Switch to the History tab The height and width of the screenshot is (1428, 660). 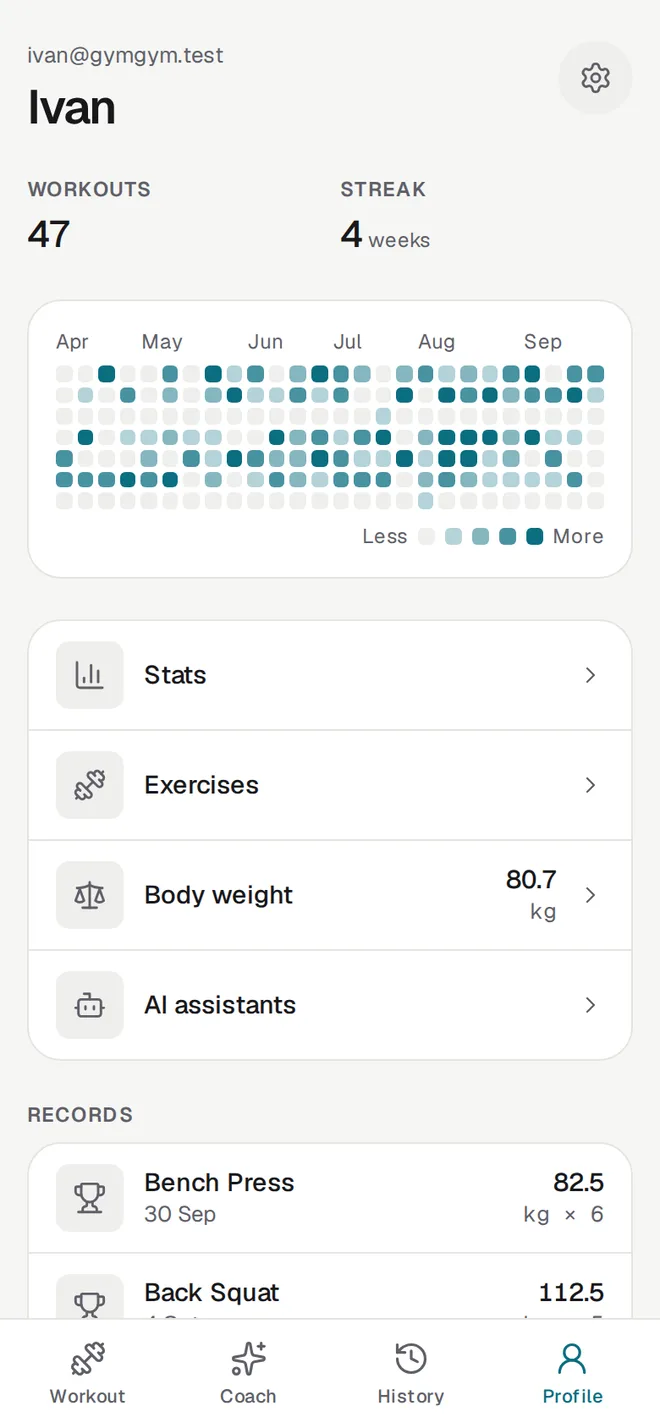[411, 1373]
